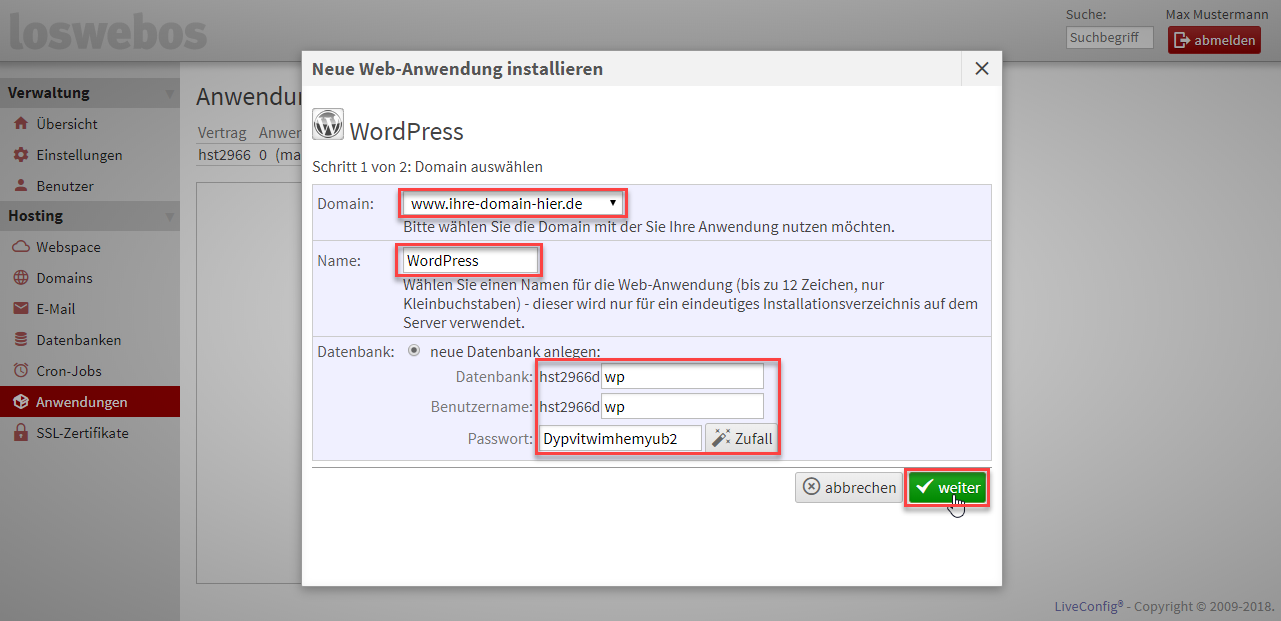Click the Übersicht home icon
The image size is (1281, 621).
pos(20,124)
